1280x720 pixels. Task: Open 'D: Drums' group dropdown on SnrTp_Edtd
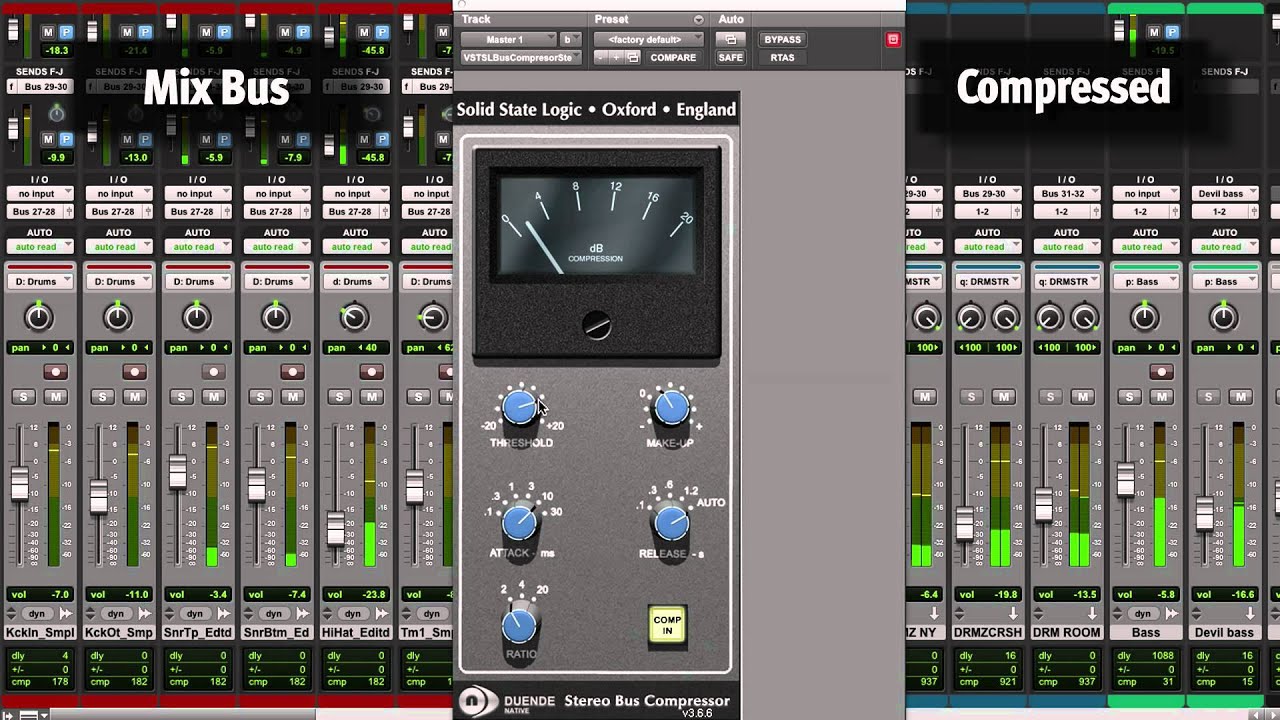[197, 282]
